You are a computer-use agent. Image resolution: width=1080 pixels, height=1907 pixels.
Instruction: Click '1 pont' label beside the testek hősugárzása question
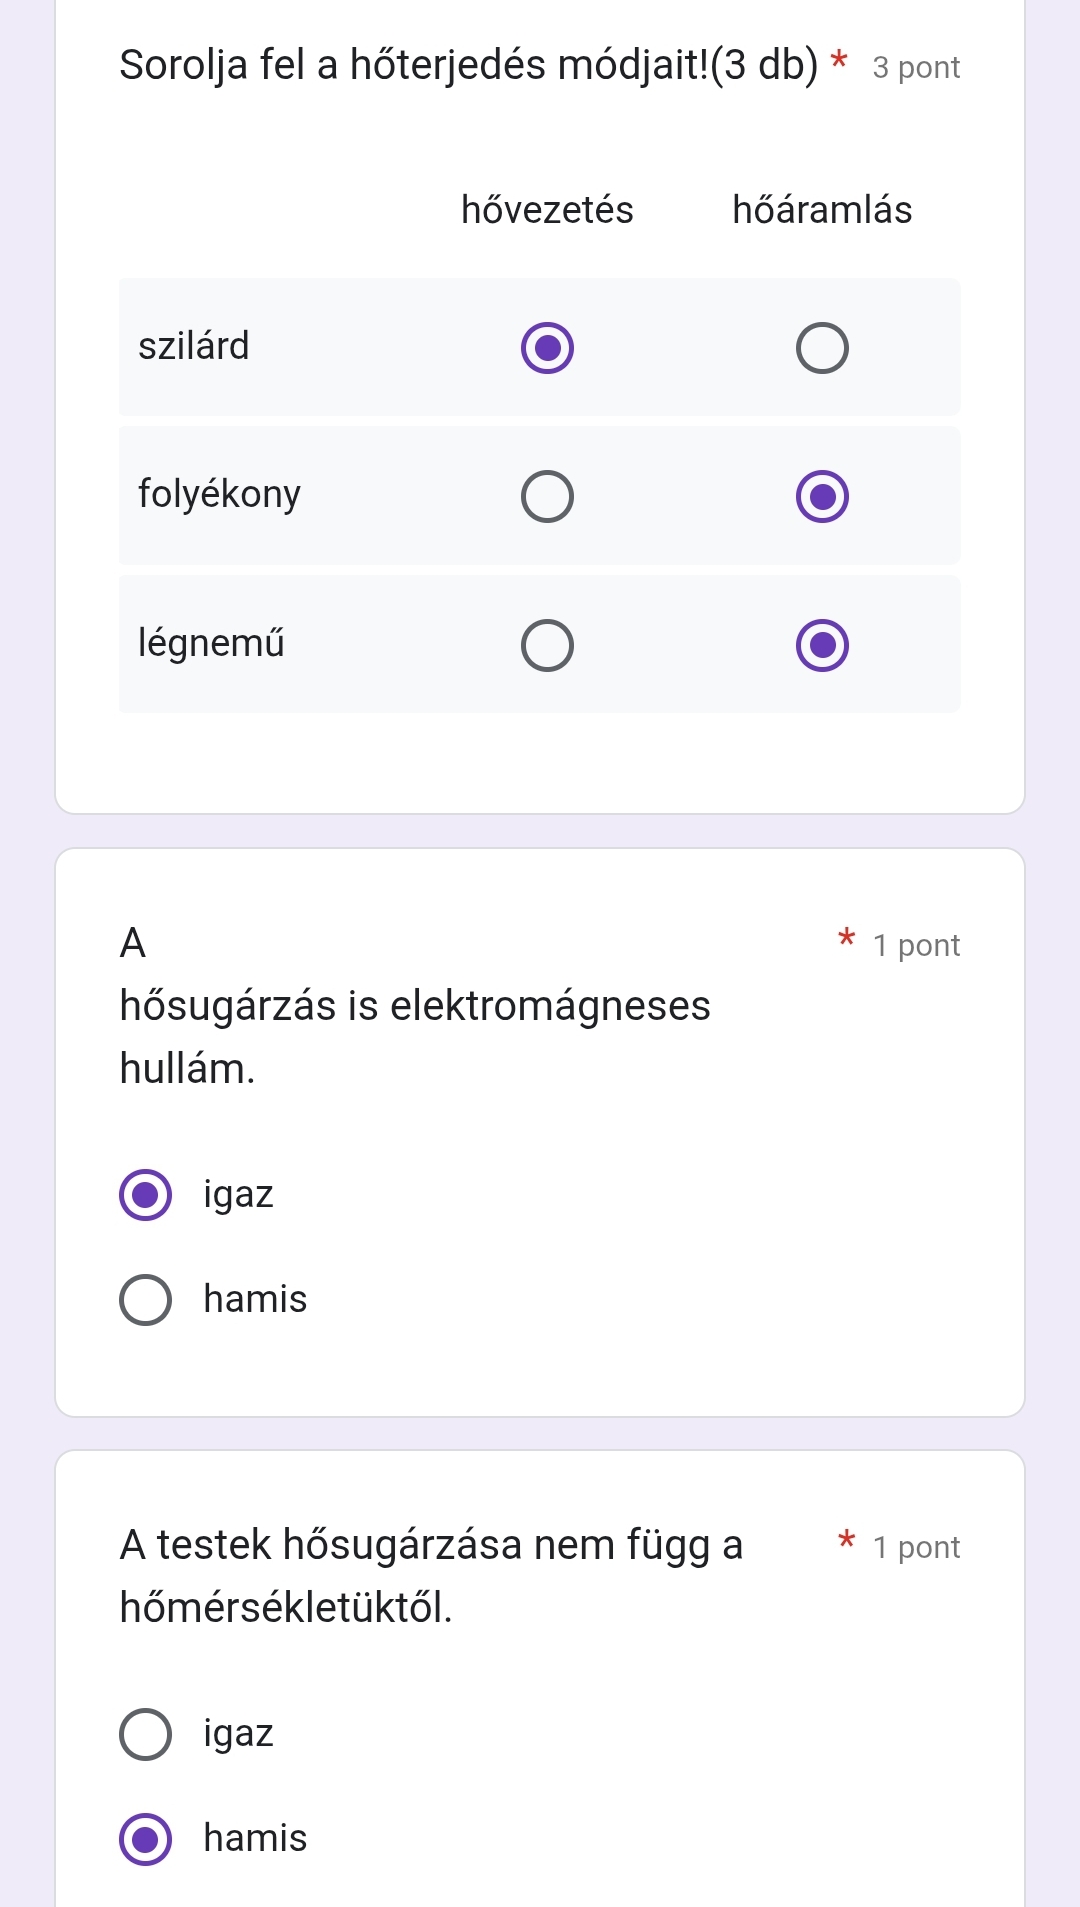tap(916, 1548)
